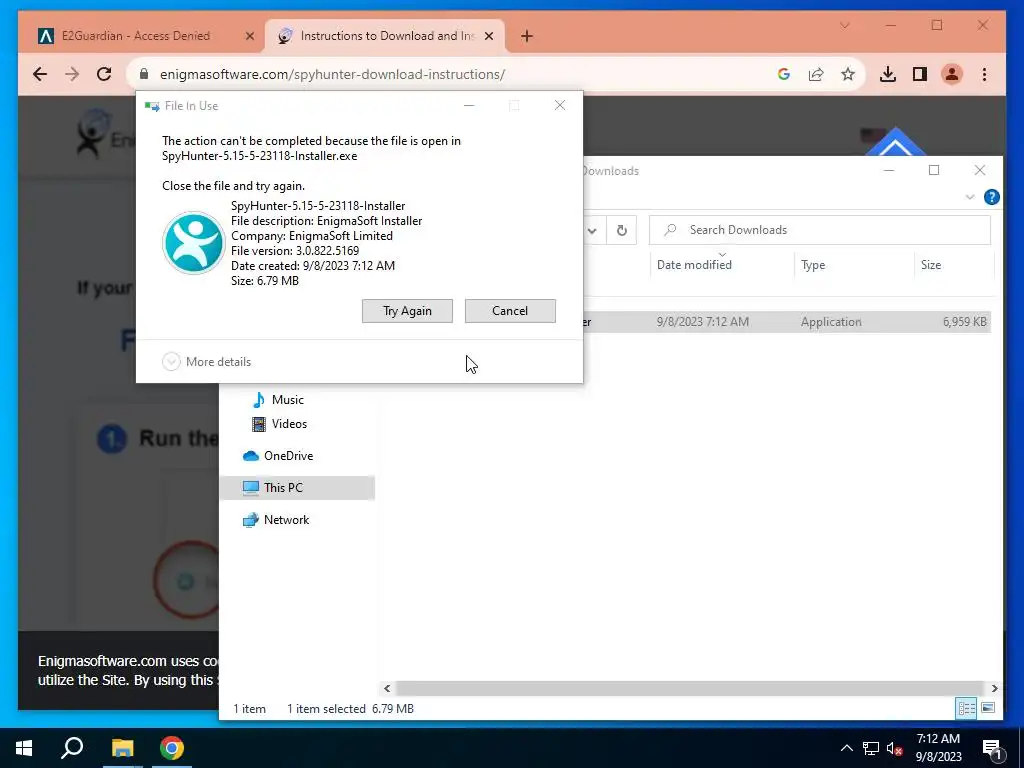Open Videos in Explorer sidebar
Screen dimensions: 1024x768
280,424
